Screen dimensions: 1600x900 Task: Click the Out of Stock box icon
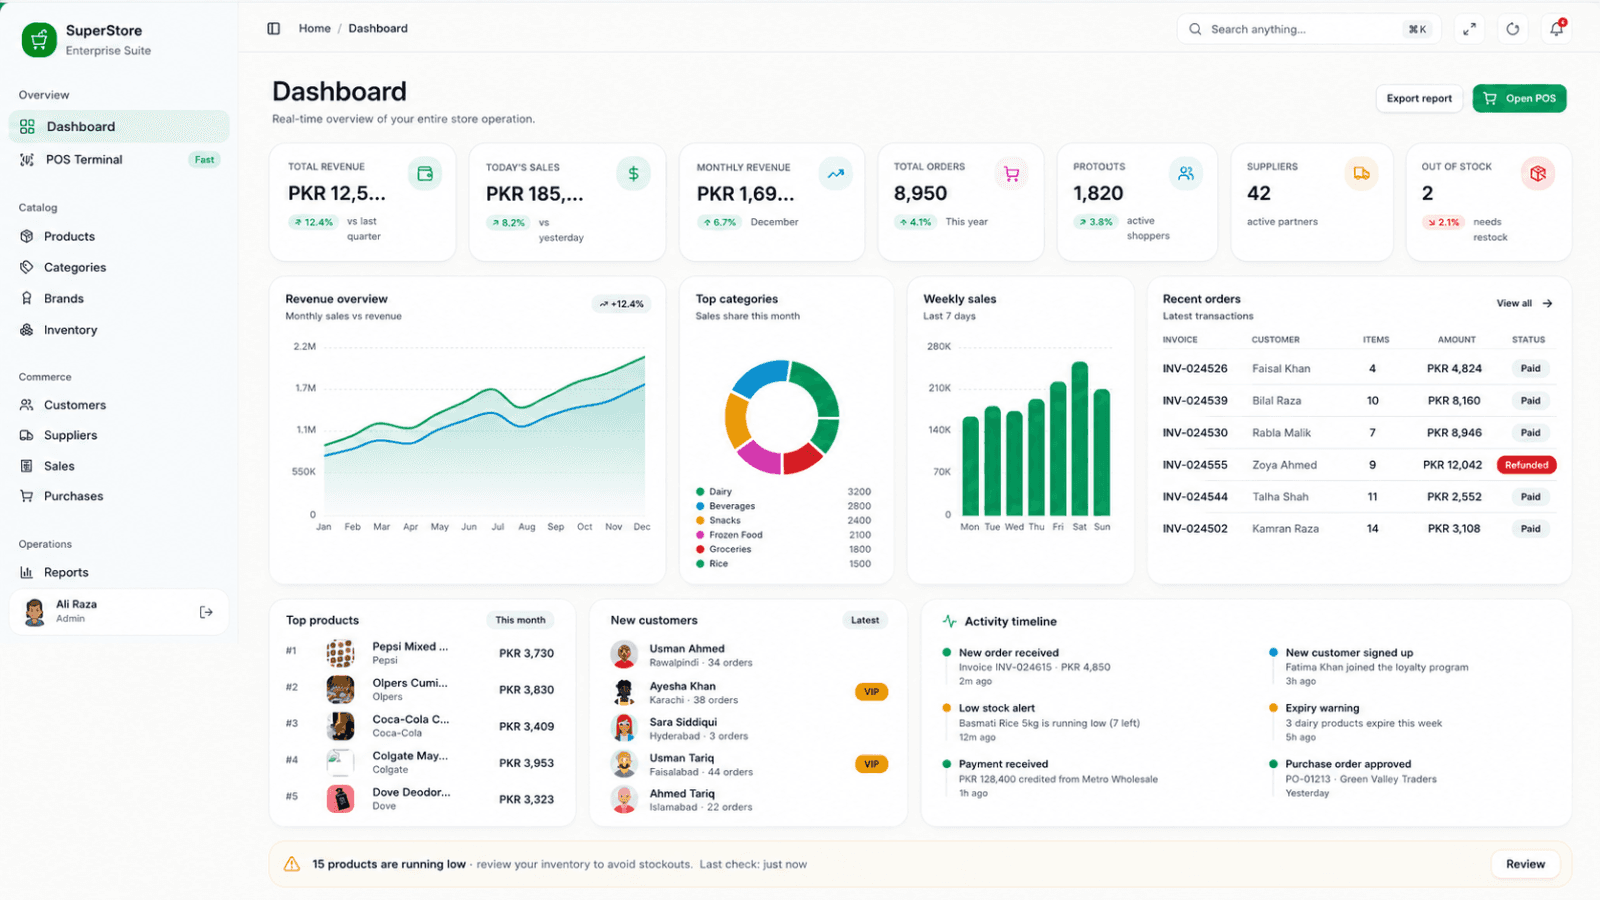(1538, 174)
